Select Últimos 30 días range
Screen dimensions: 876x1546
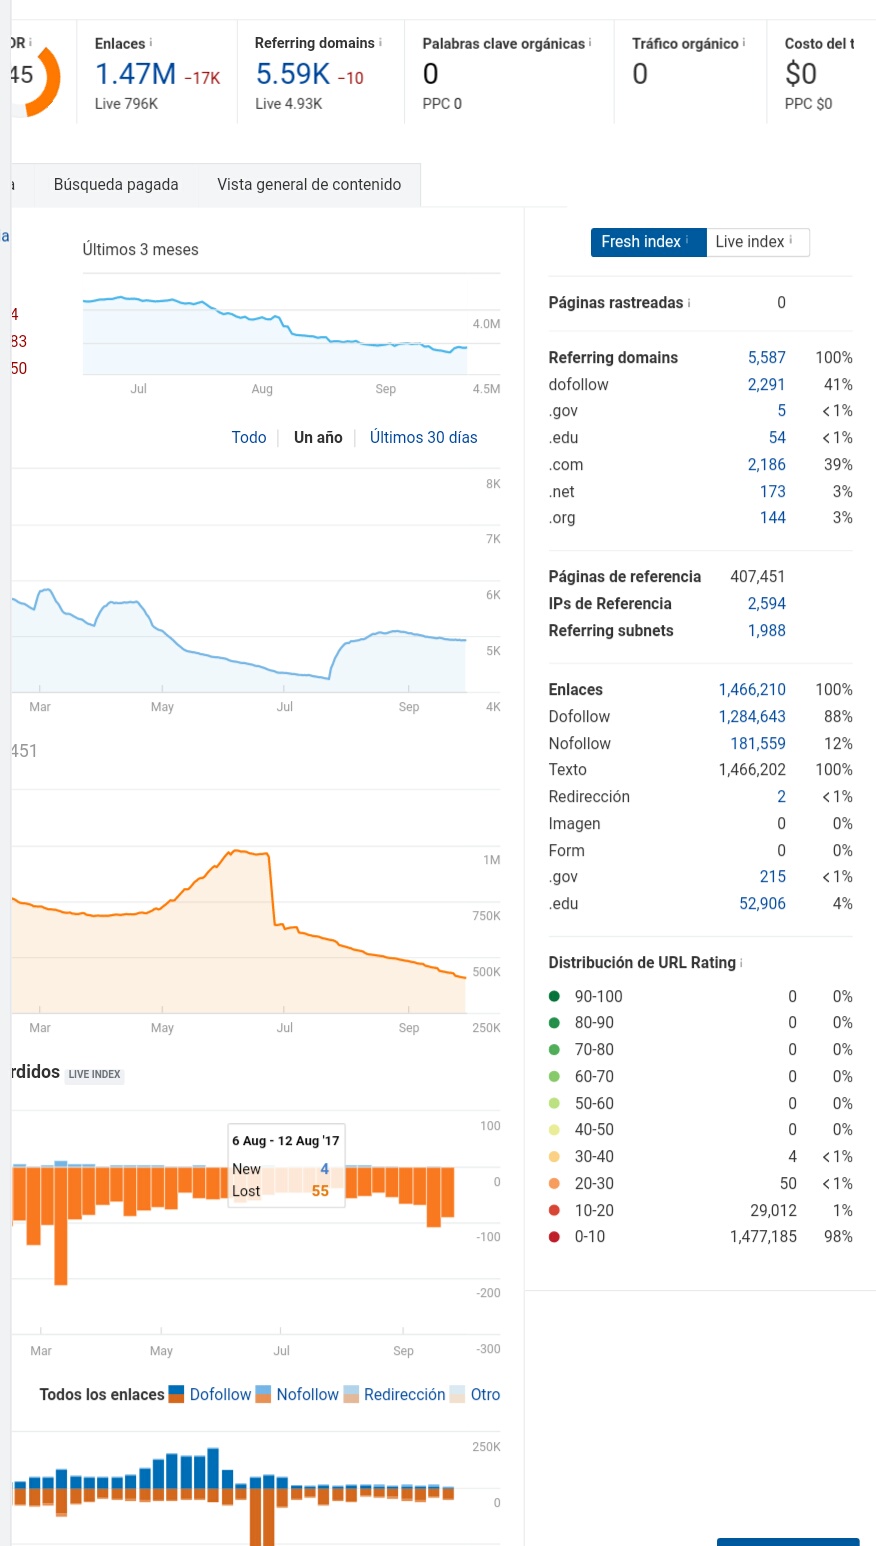click(424, 437)
